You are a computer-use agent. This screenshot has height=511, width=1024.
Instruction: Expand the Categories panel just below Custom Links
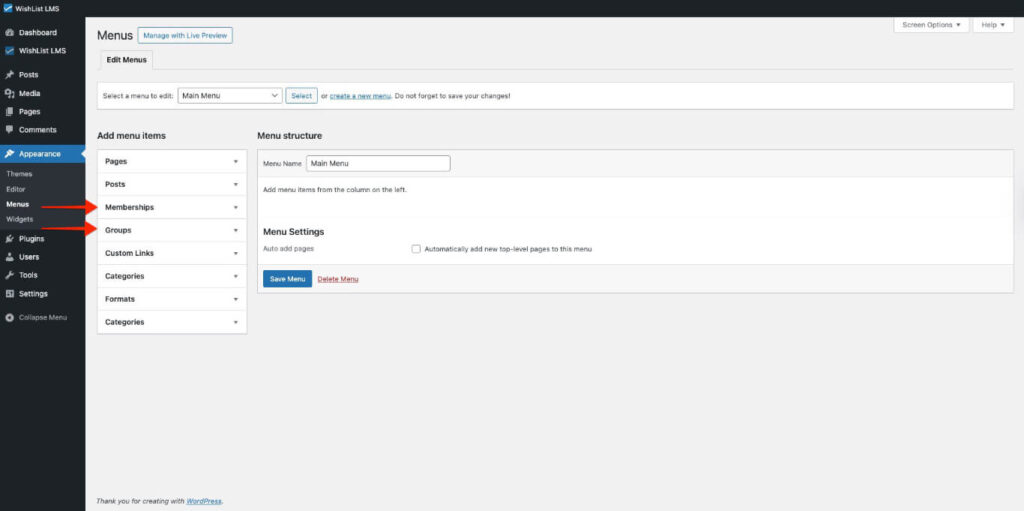tap(172, 276)
